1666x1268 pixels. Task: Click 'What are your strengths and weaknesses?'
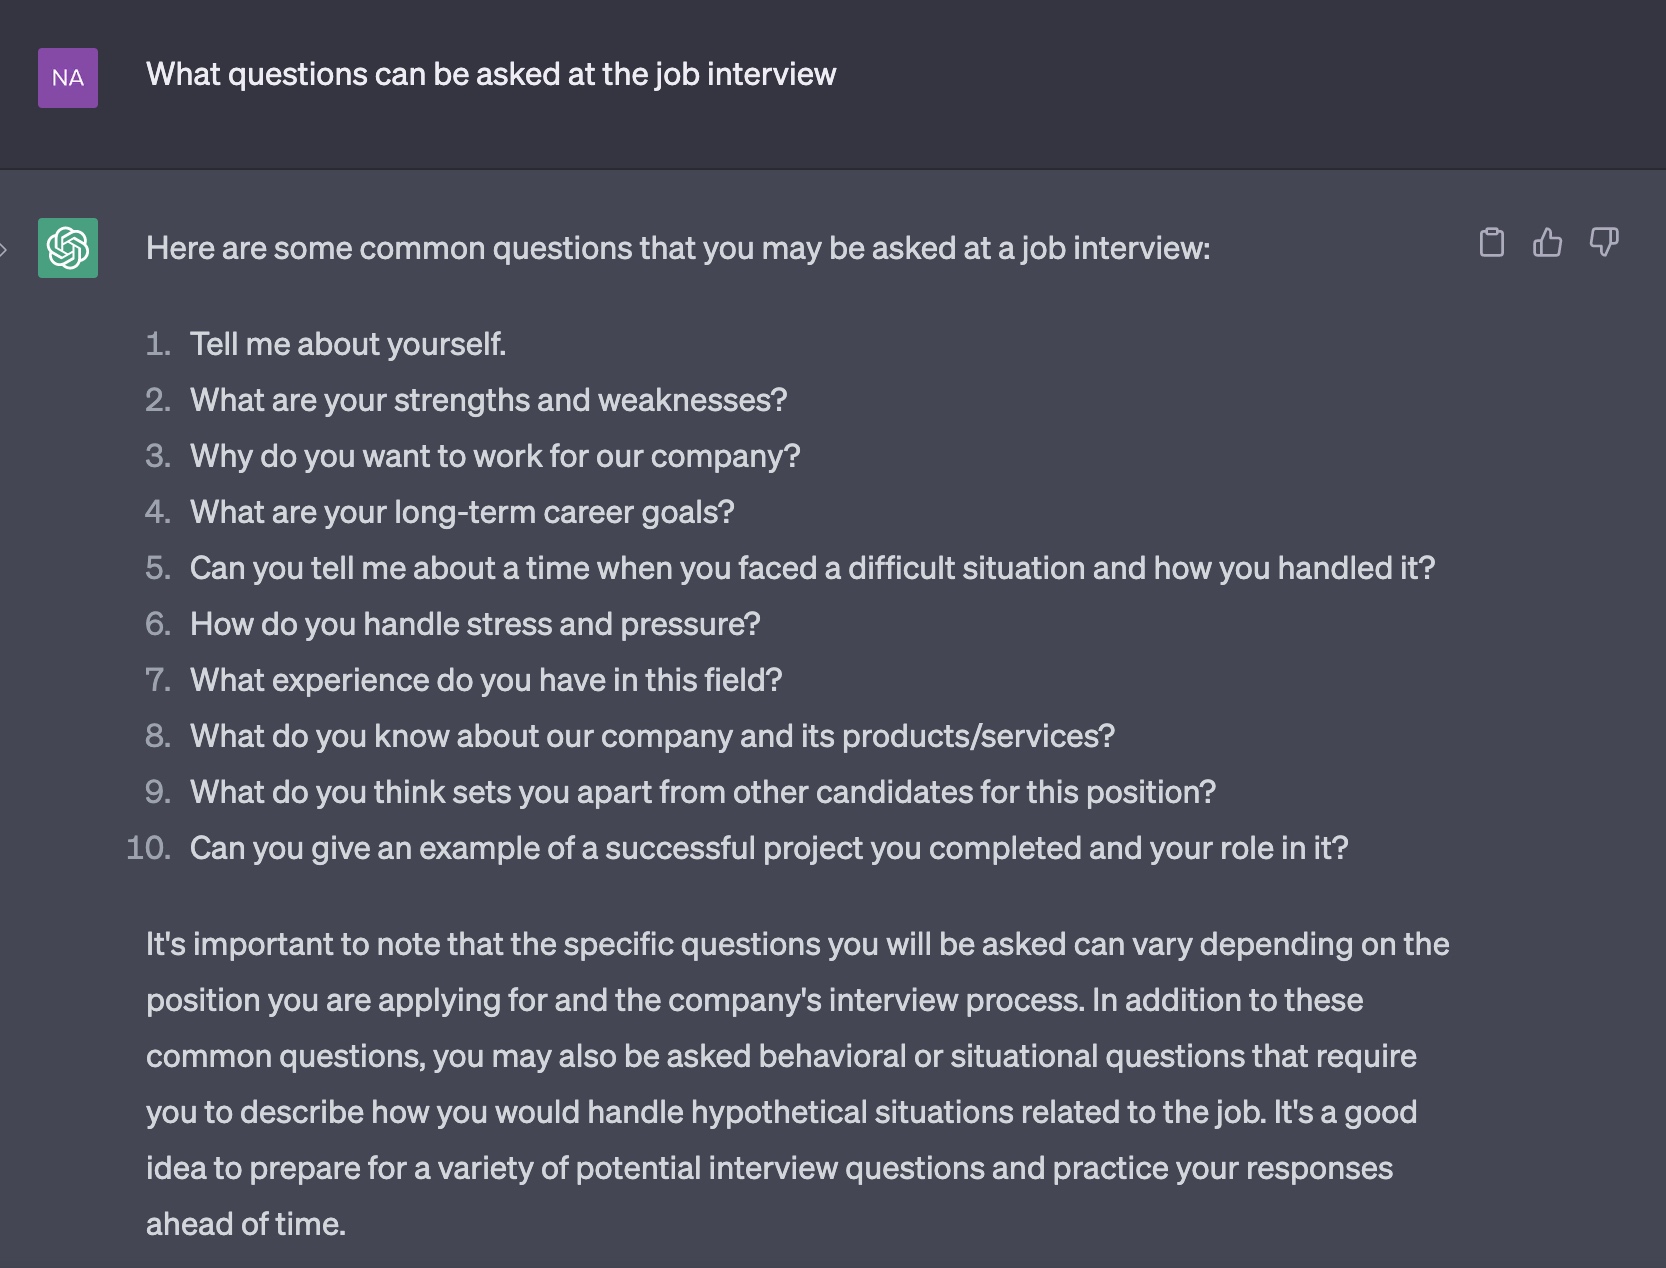coord(489,400)
